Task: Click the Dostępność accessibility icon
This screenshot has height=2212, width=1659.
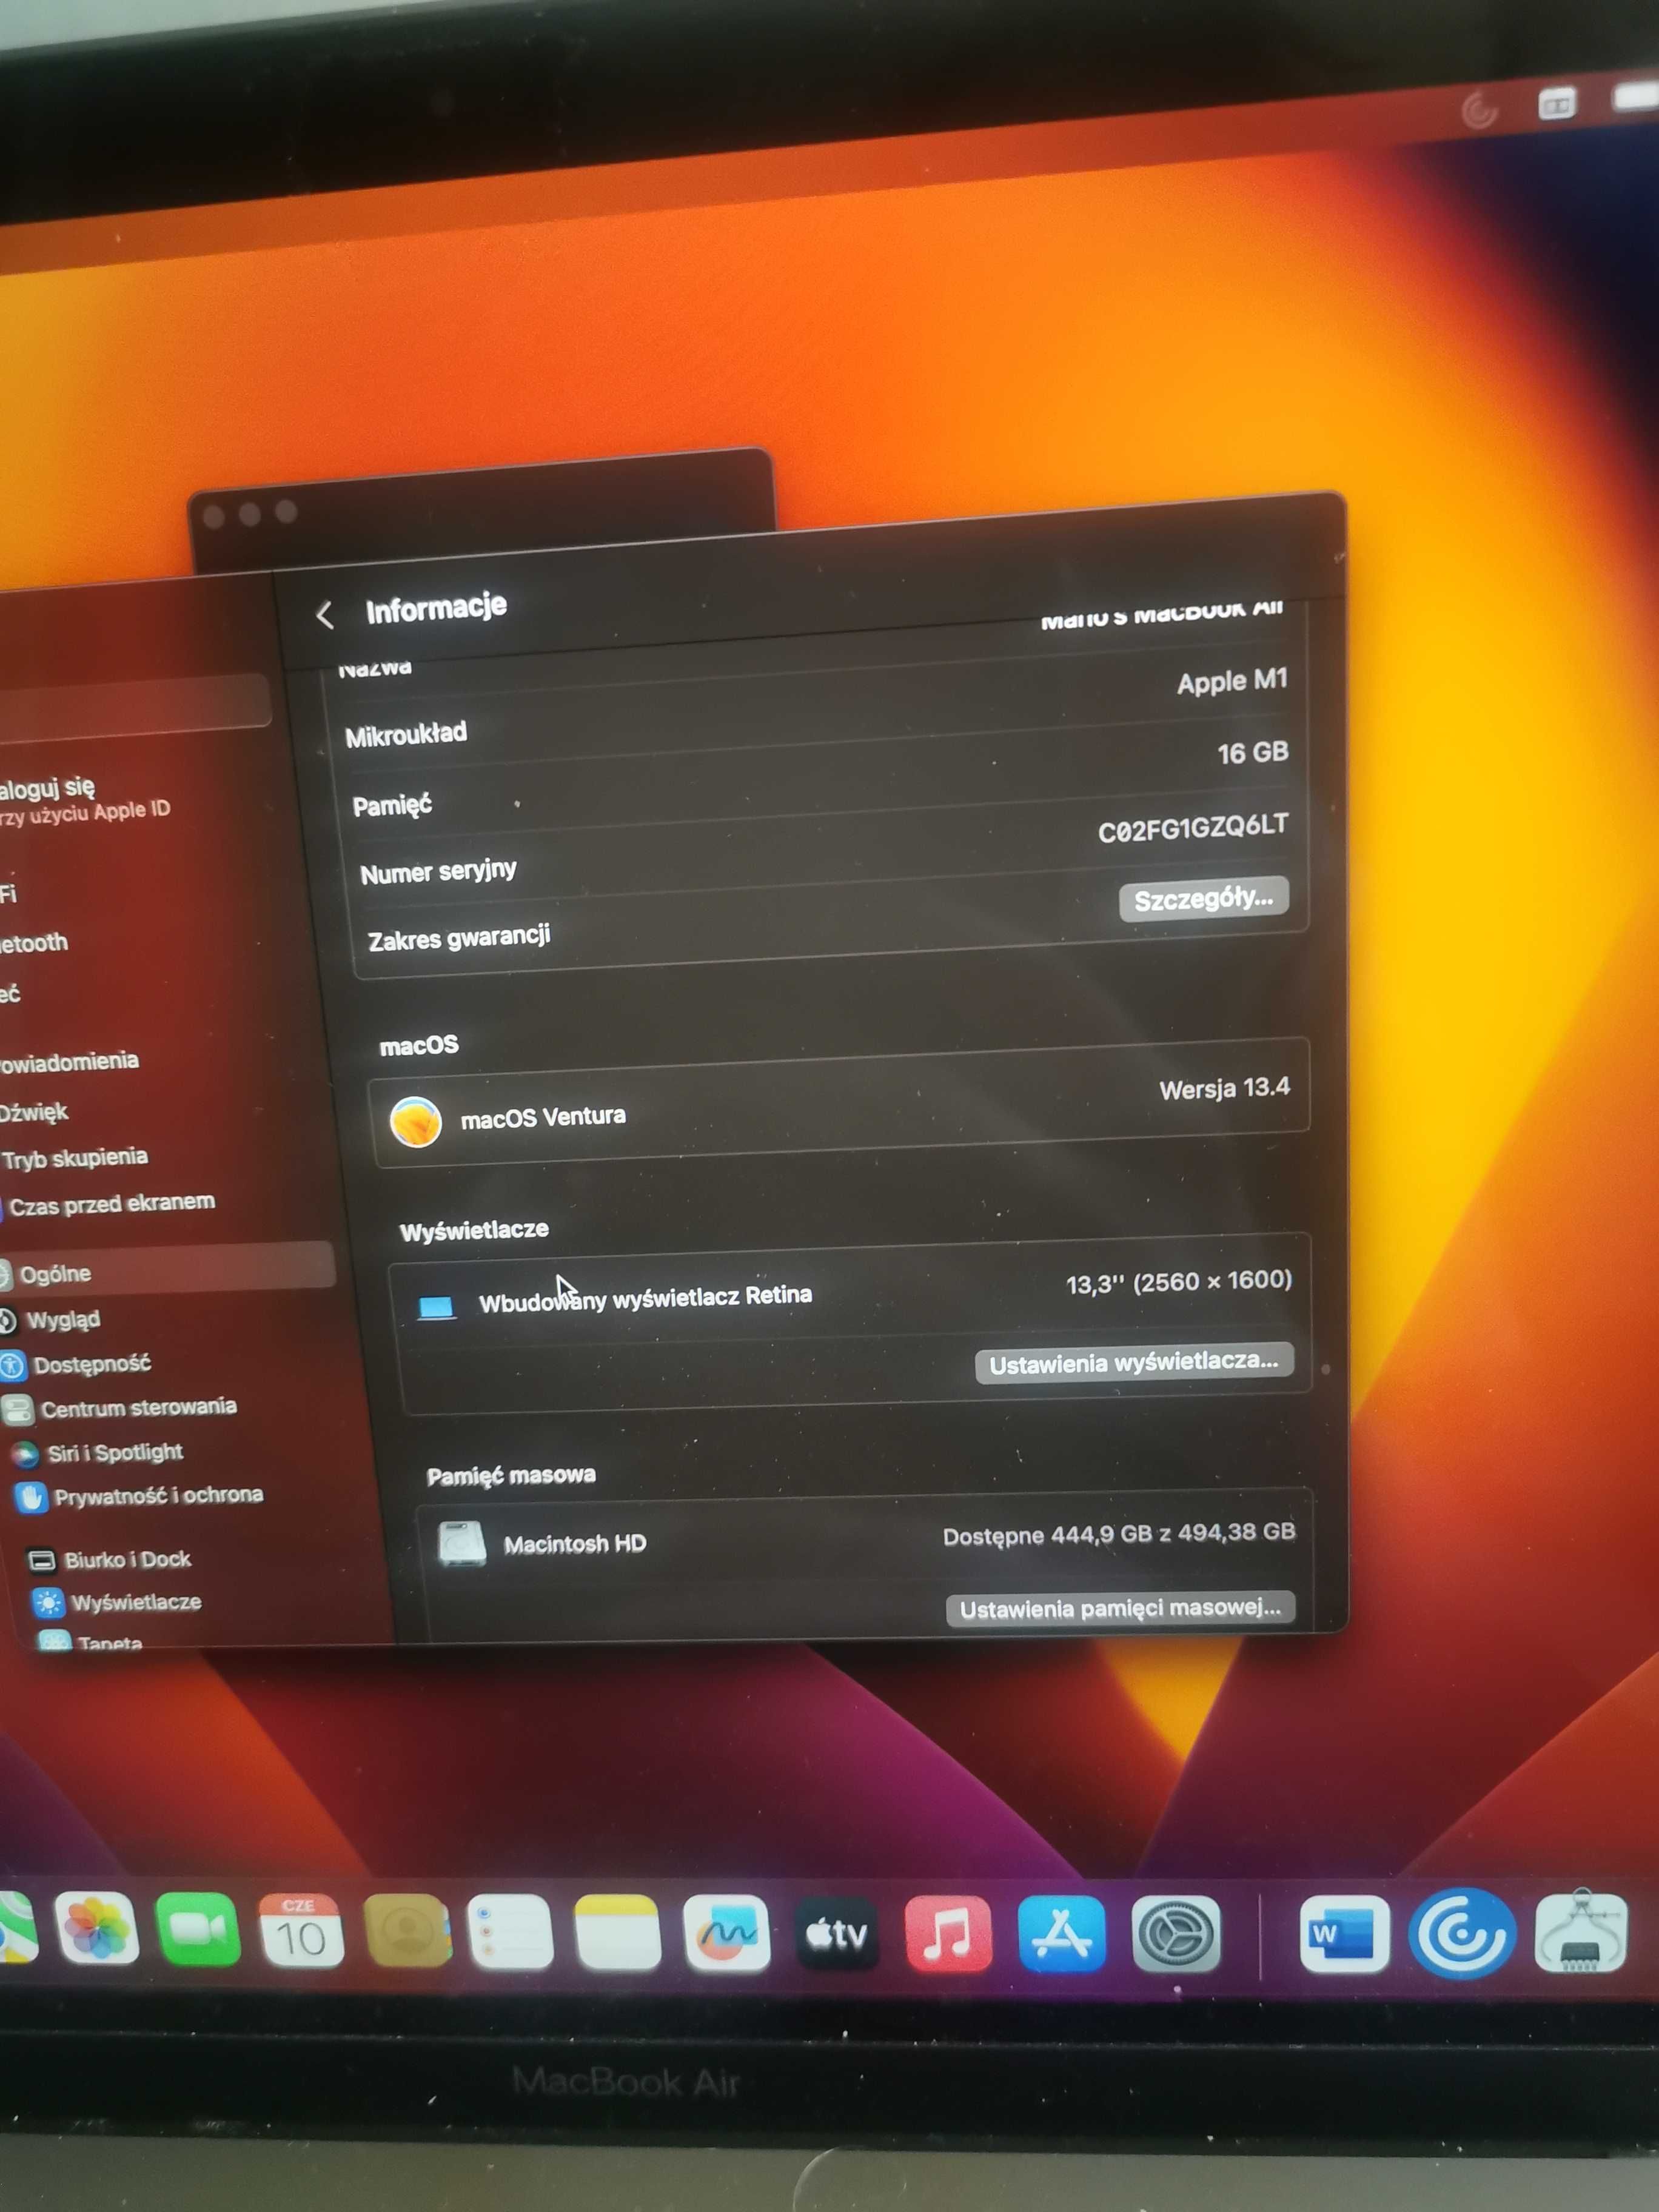Action: click(12, 1365)
